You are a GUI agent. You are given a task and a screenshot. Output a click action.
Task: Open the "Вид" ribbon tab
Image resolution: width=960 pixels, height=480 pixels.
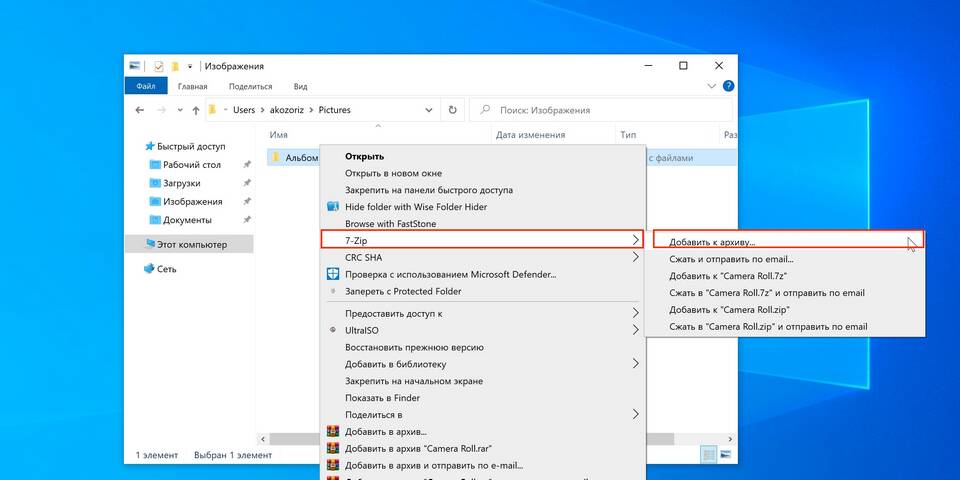(x=300, y=87)
